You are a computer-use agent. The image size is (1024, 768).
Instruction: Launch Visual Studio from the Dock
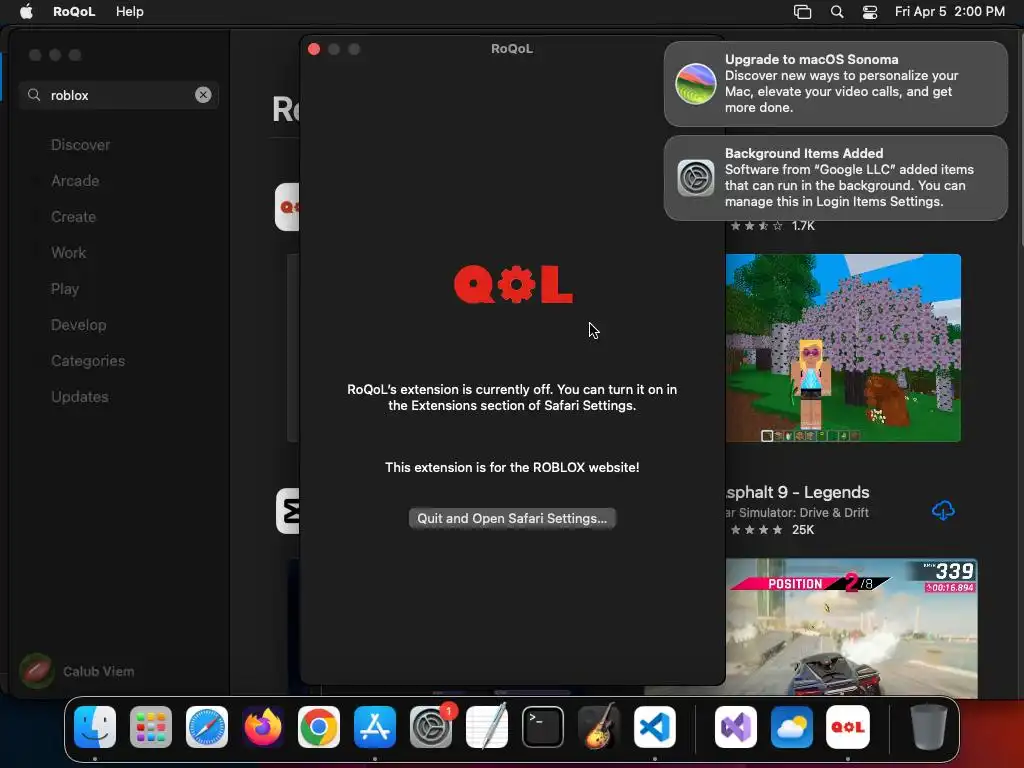click(x=736, y=726)
